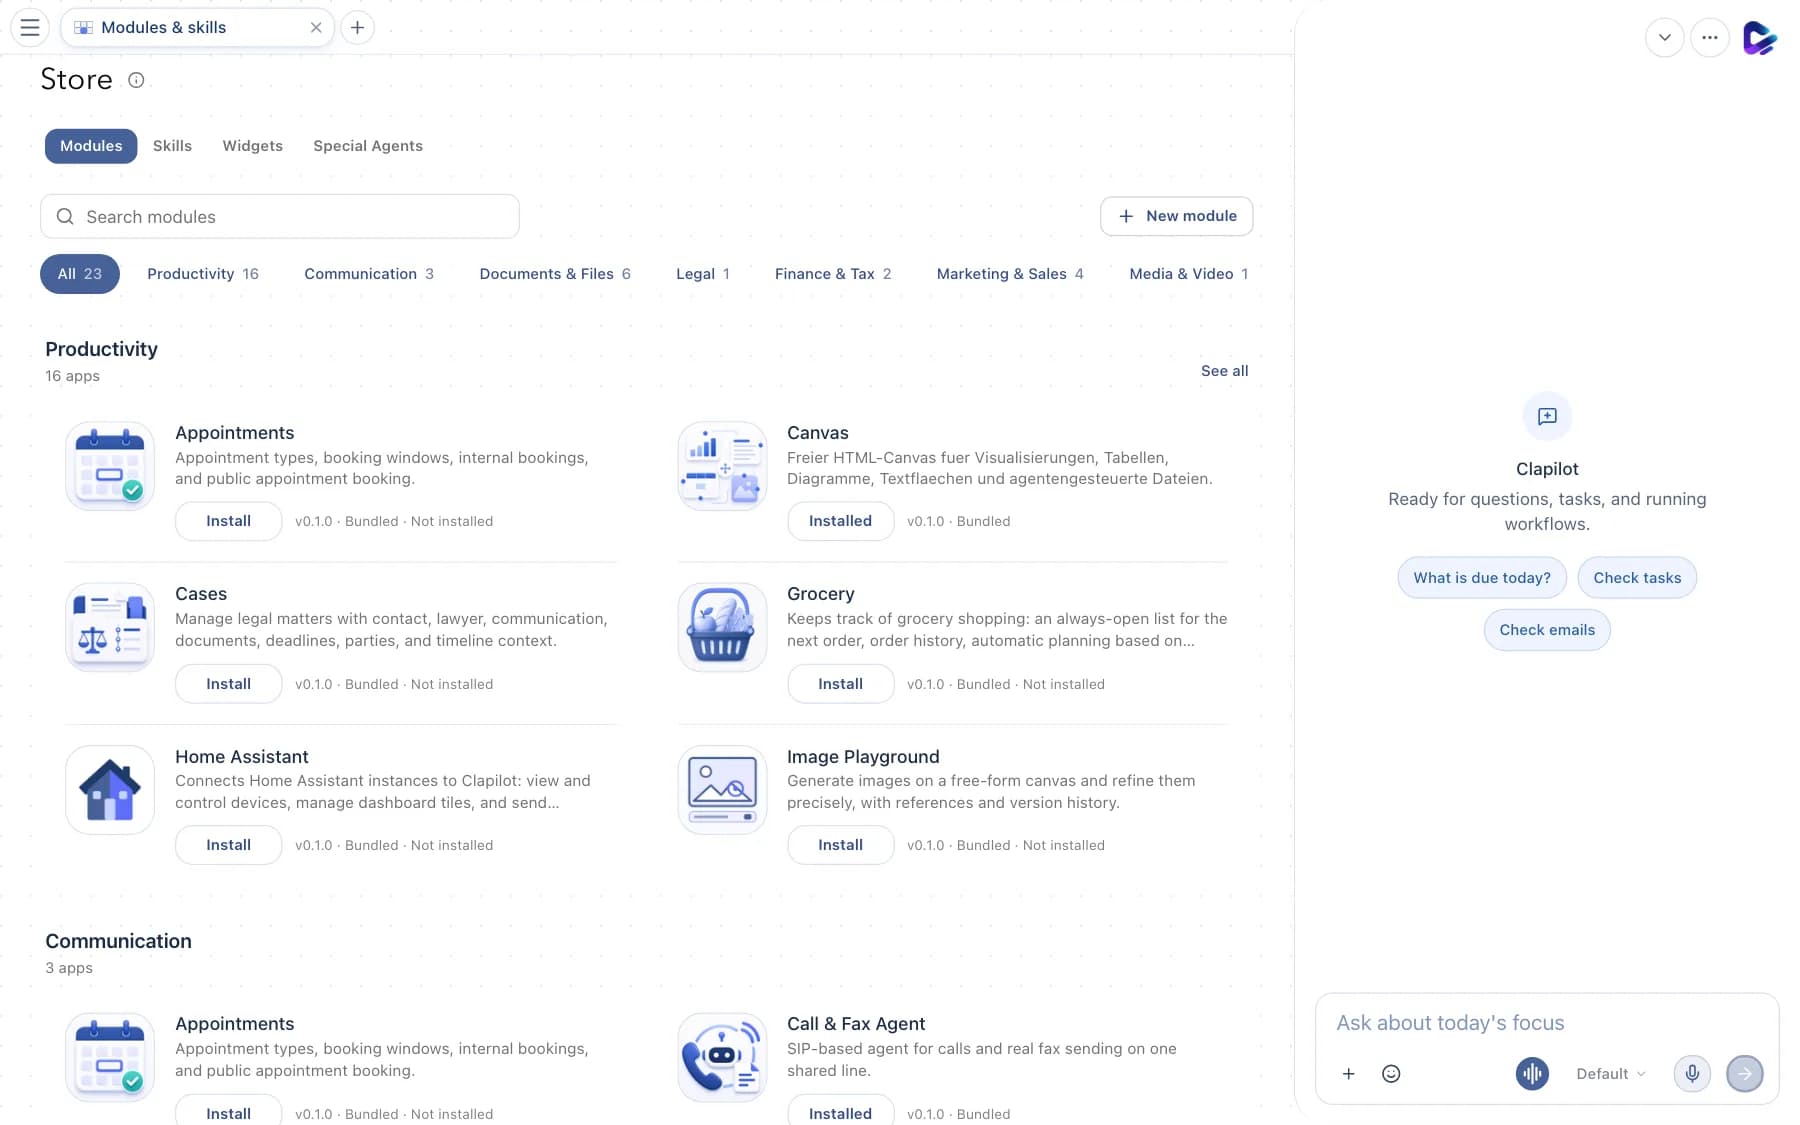1800x1125 pixels.
Task: Click the Communication Appointments calendar icon
Action: tap(110, 1057)
